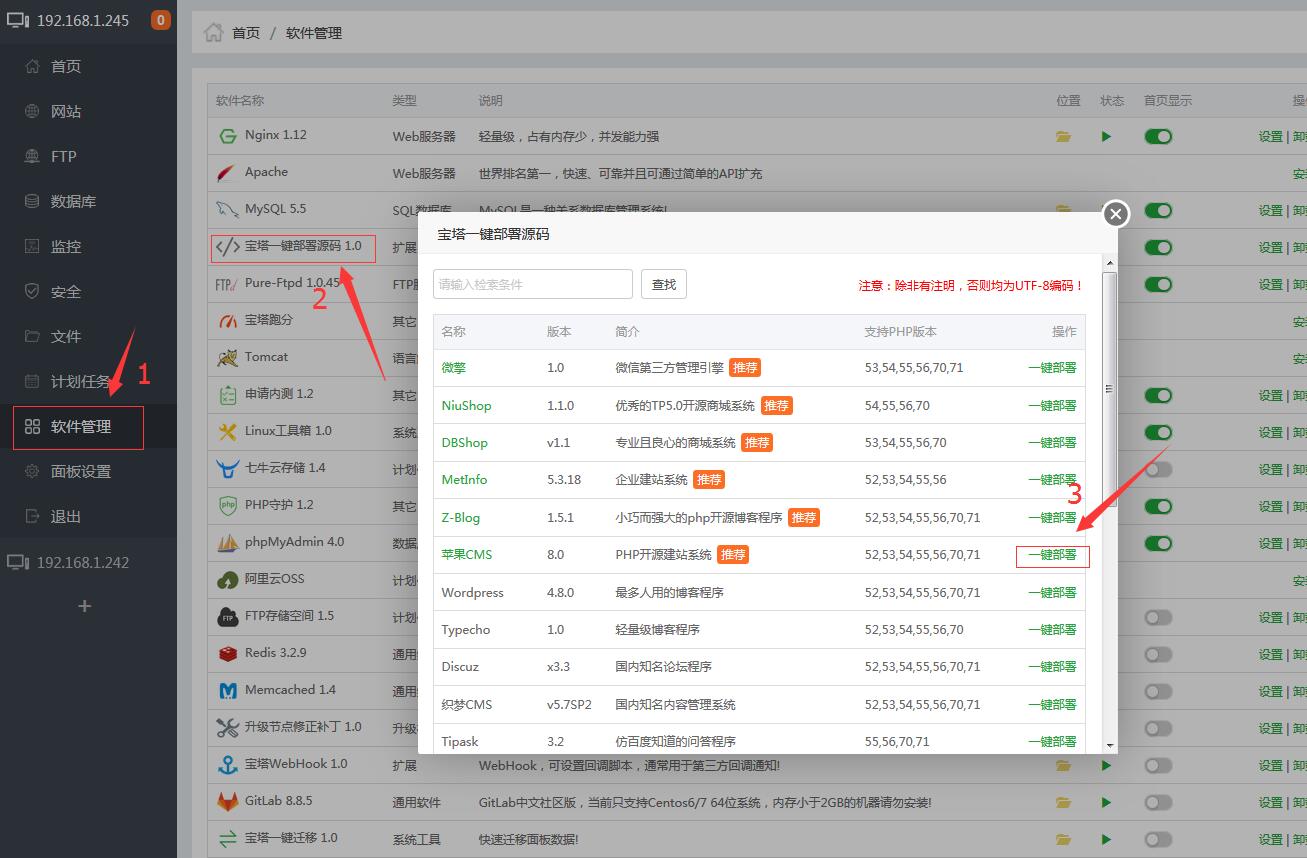The width and height of the screenshot is (1307, 858).
Task: Click the GitLab fox icon
Action: tap(228, 801)
